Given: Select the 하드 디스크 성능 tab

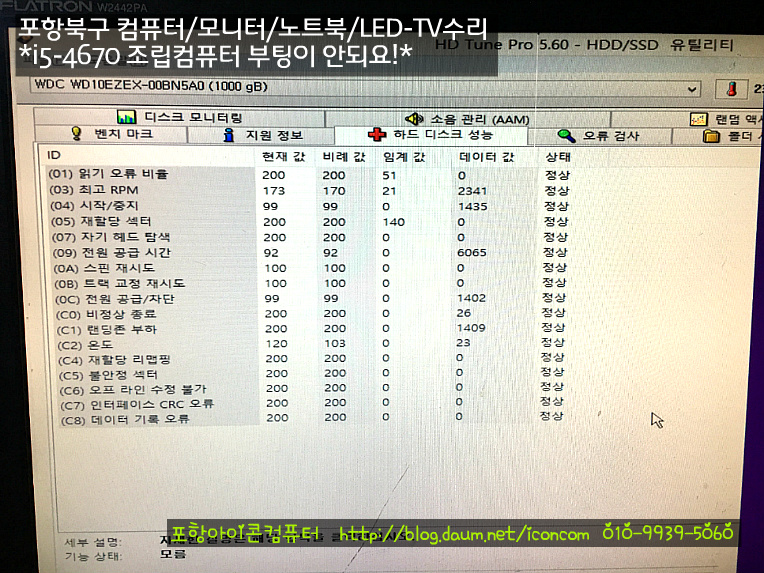Looking at the screenshot, I should click(431, 134).
